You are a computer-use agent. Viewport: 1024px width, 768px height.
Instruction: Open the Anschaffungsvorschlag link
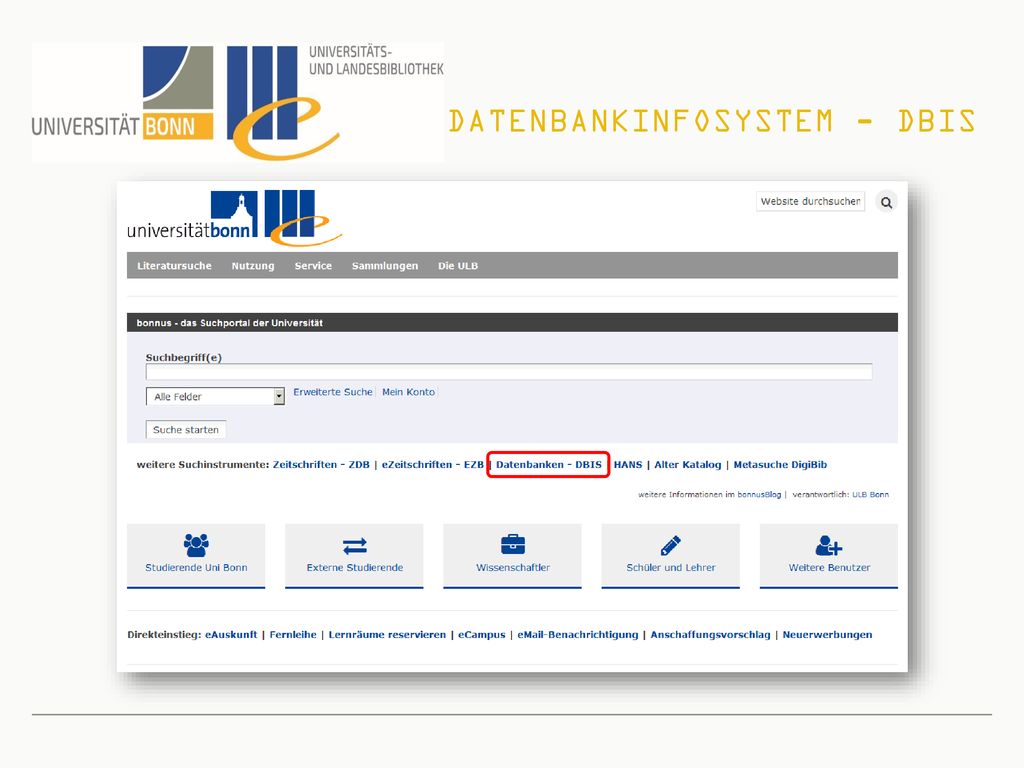point(711,634)
